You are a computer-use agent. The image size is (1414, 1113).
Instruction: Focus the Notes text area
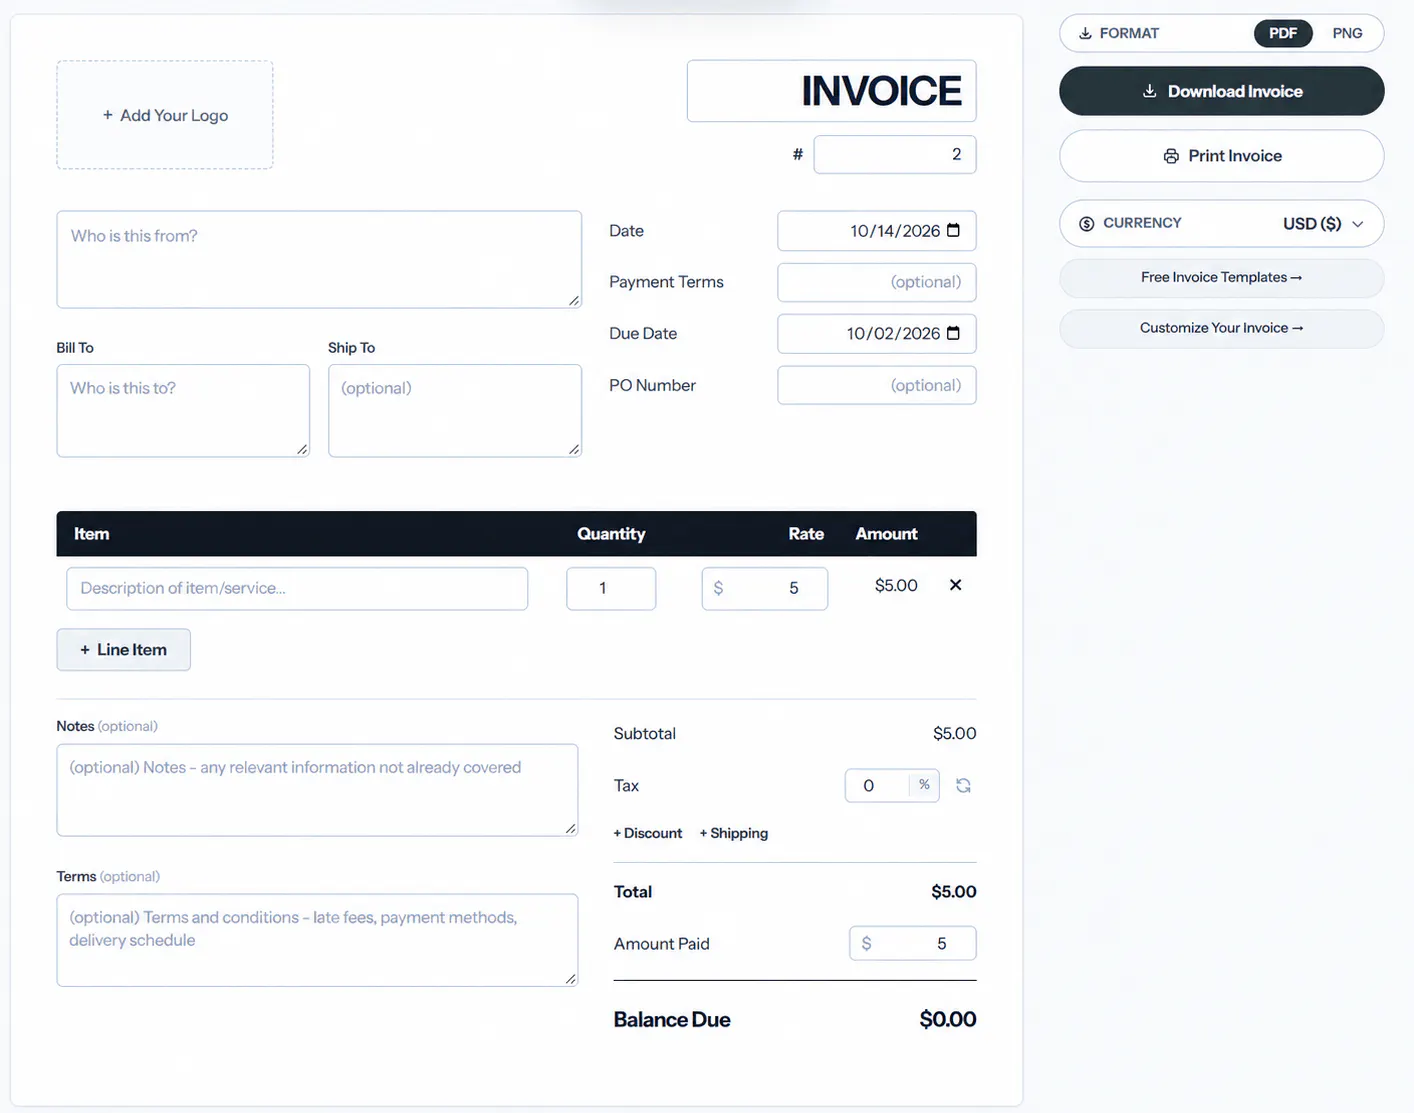coord(317,790)
